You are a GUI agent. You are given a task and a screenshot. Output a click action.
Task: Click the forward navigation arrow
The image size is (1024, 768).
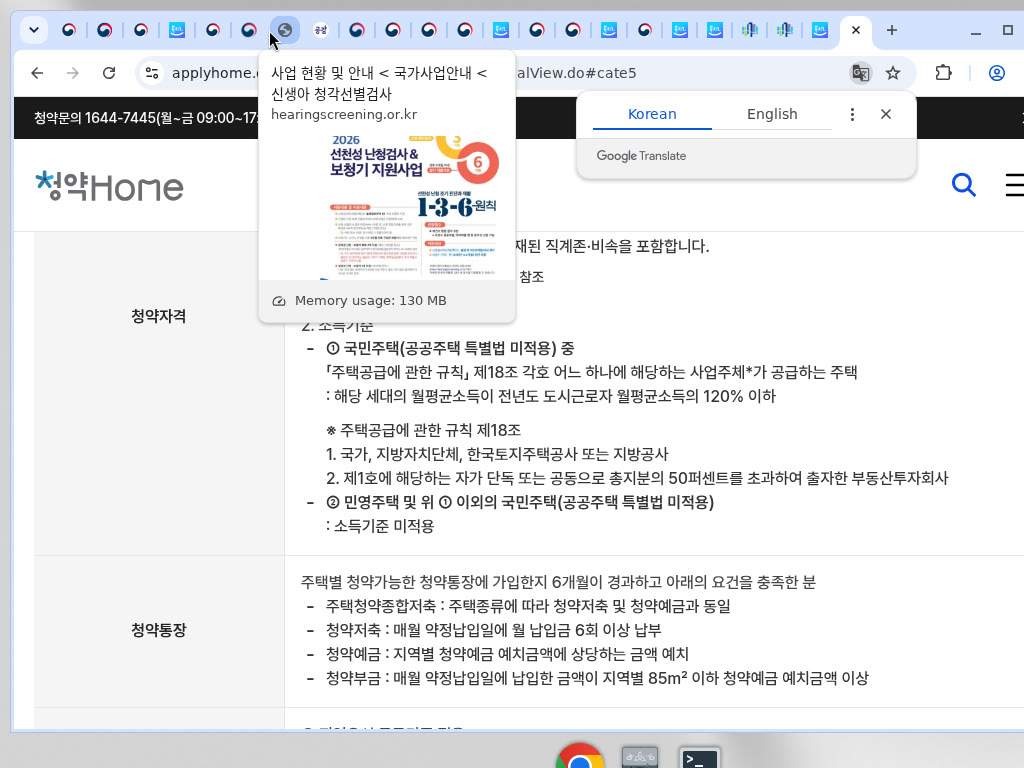[73, 73]
